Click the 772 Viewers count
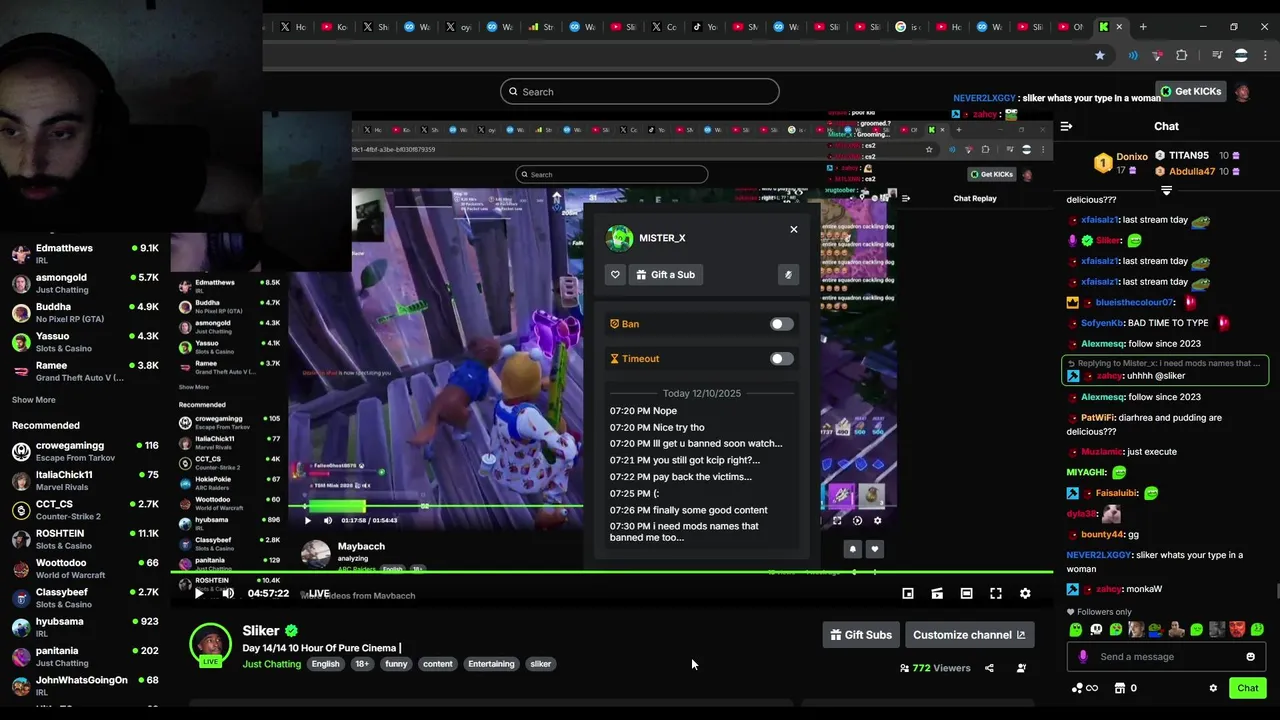Image resolution: width=1280 pixels, height=720 pixels. tap(935, 668)
